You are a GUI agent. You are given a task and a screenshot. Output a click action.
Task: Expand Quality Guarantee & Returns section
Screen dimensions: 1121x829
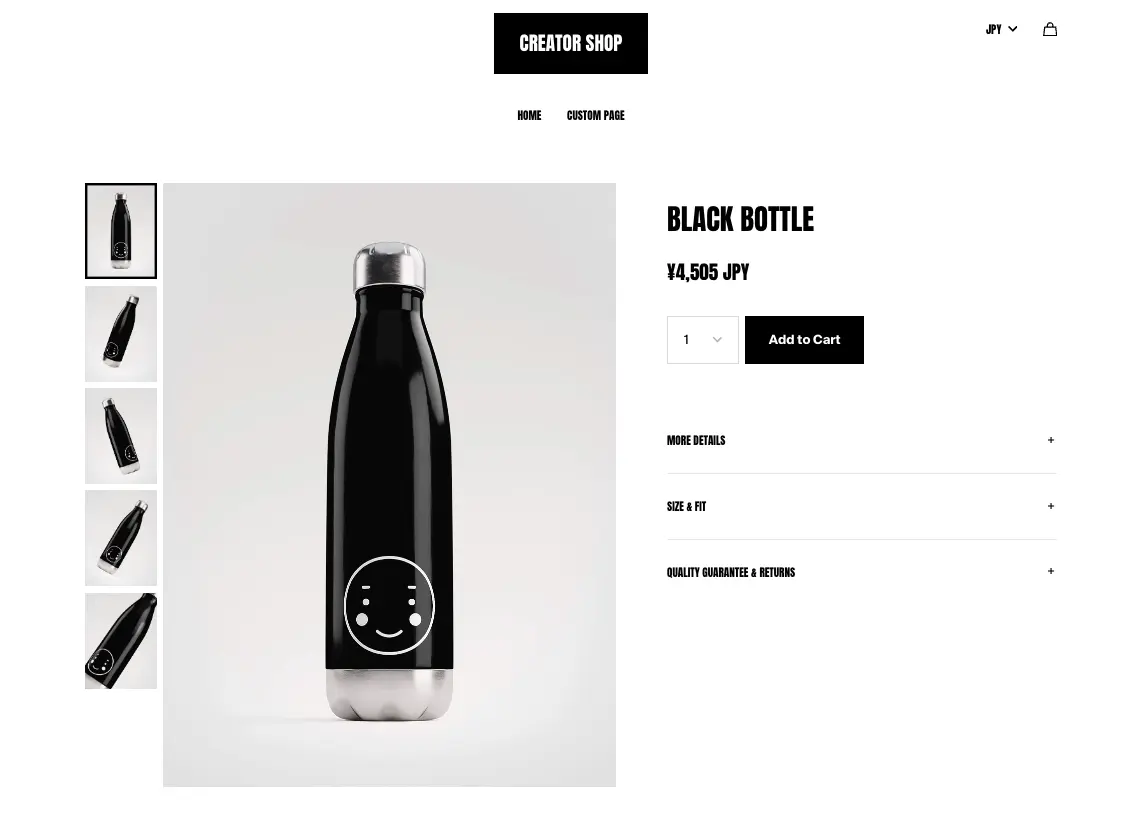(x=861, y=572)
